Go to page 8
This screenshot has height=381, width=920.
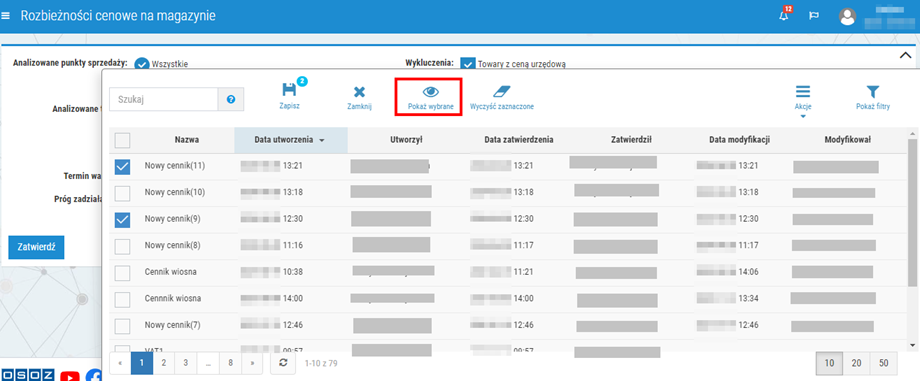coord(231,363)
